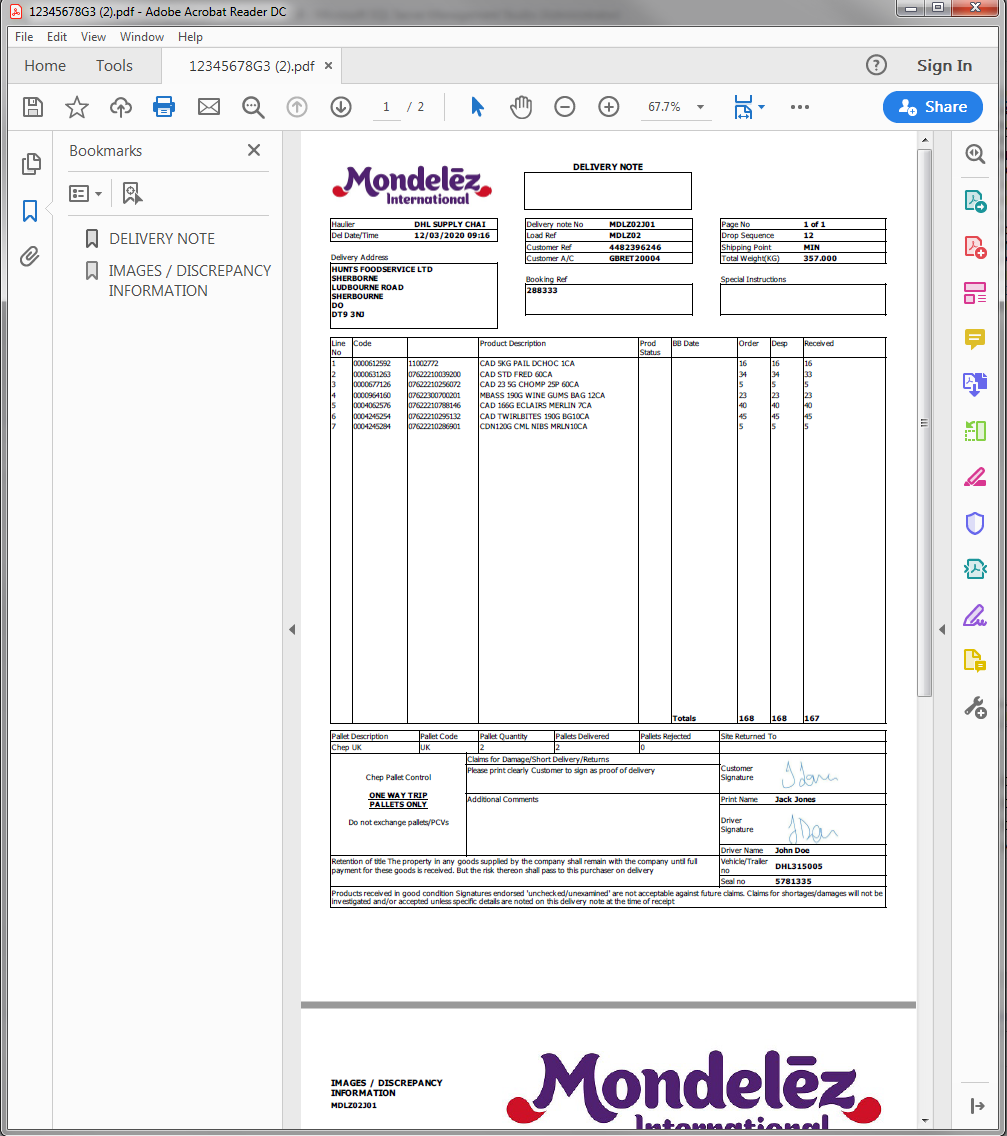This screenshot has width=1007, height=1136.
Task: Show more tools ellipsis
Action: click(x=800, y=107)
